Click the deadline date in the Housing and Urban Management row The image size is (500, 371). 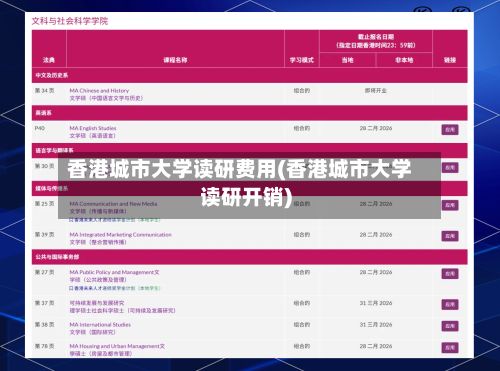coord(376,346)
